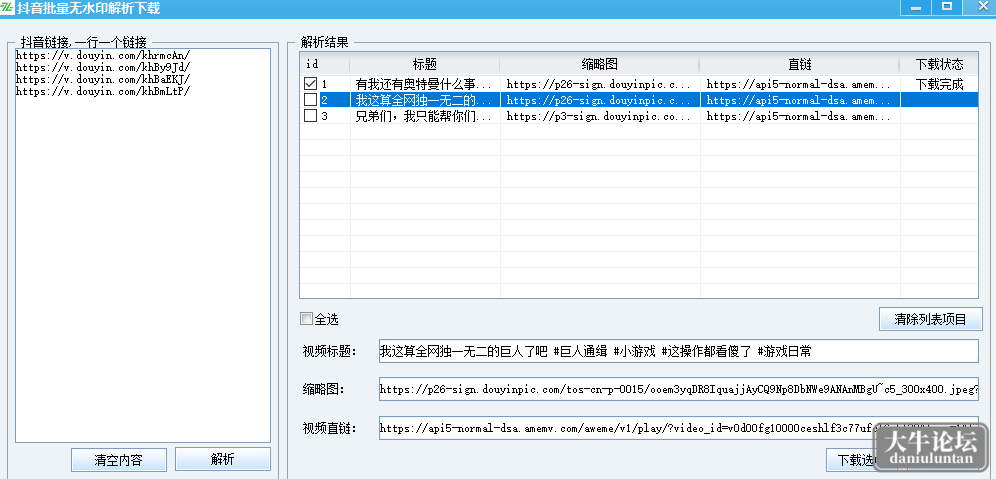Click inside the 视频直链 URL field
Viewport: 996px width, 479px height.
tap(678, 428)
